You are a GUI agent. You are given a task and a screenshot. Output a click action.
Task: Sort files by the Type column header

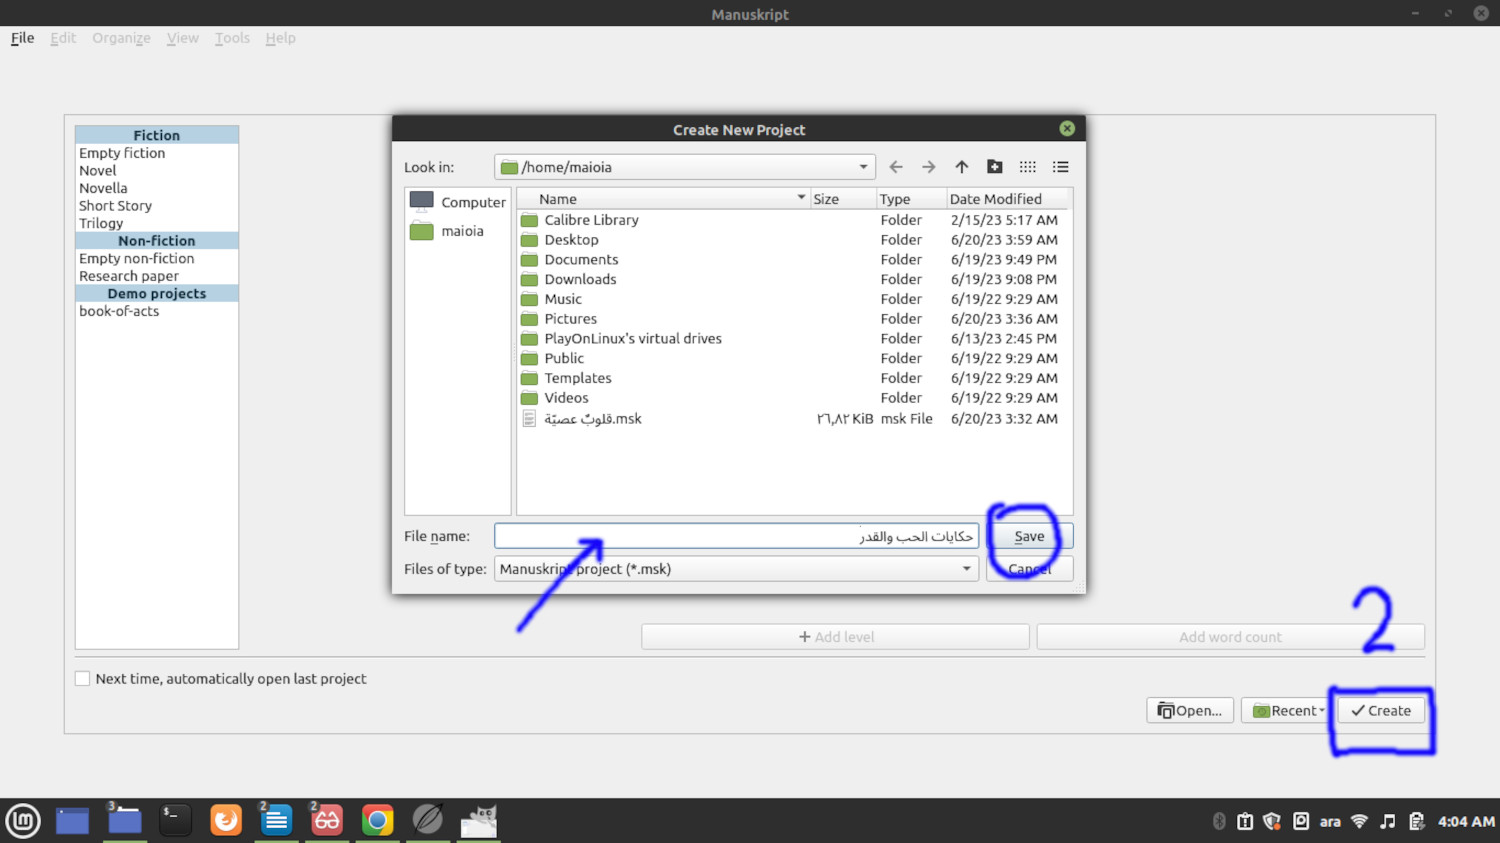[x=911, y=199]
